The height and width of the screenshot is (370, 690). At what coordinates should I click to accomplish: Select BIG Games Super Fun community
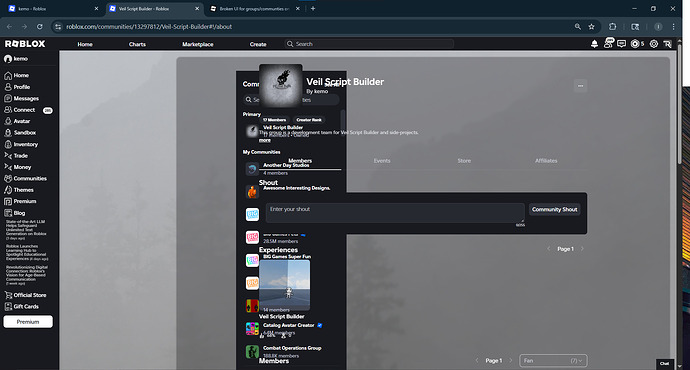pyautogui.click(x=287, y=256)
